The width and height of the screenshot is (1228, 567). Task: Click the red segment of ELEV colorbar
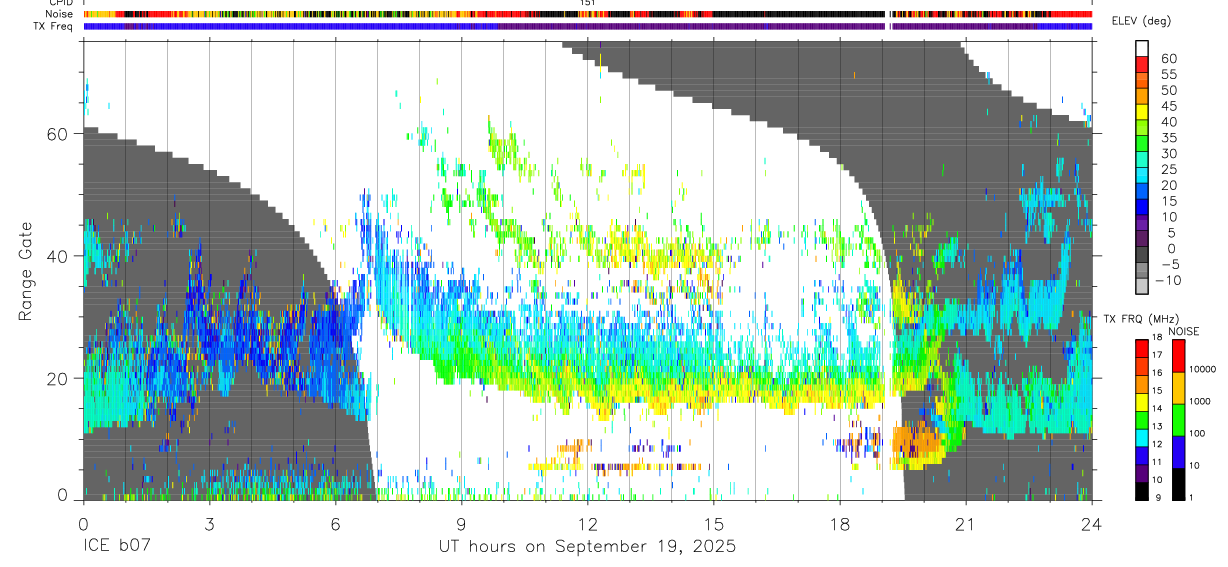point(1142,64)
